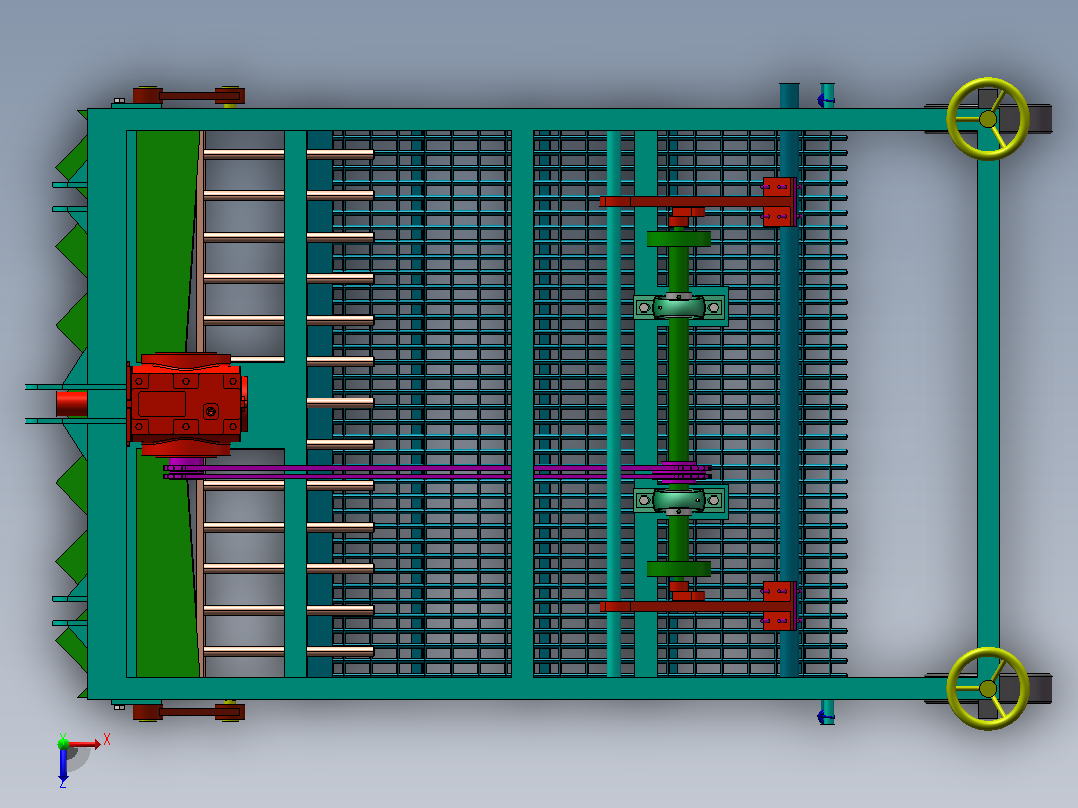The height and width of the screenshot is (808, 1078).
Task: Pick the red linkage arm at top-left corner
Action: pos(189,96)
